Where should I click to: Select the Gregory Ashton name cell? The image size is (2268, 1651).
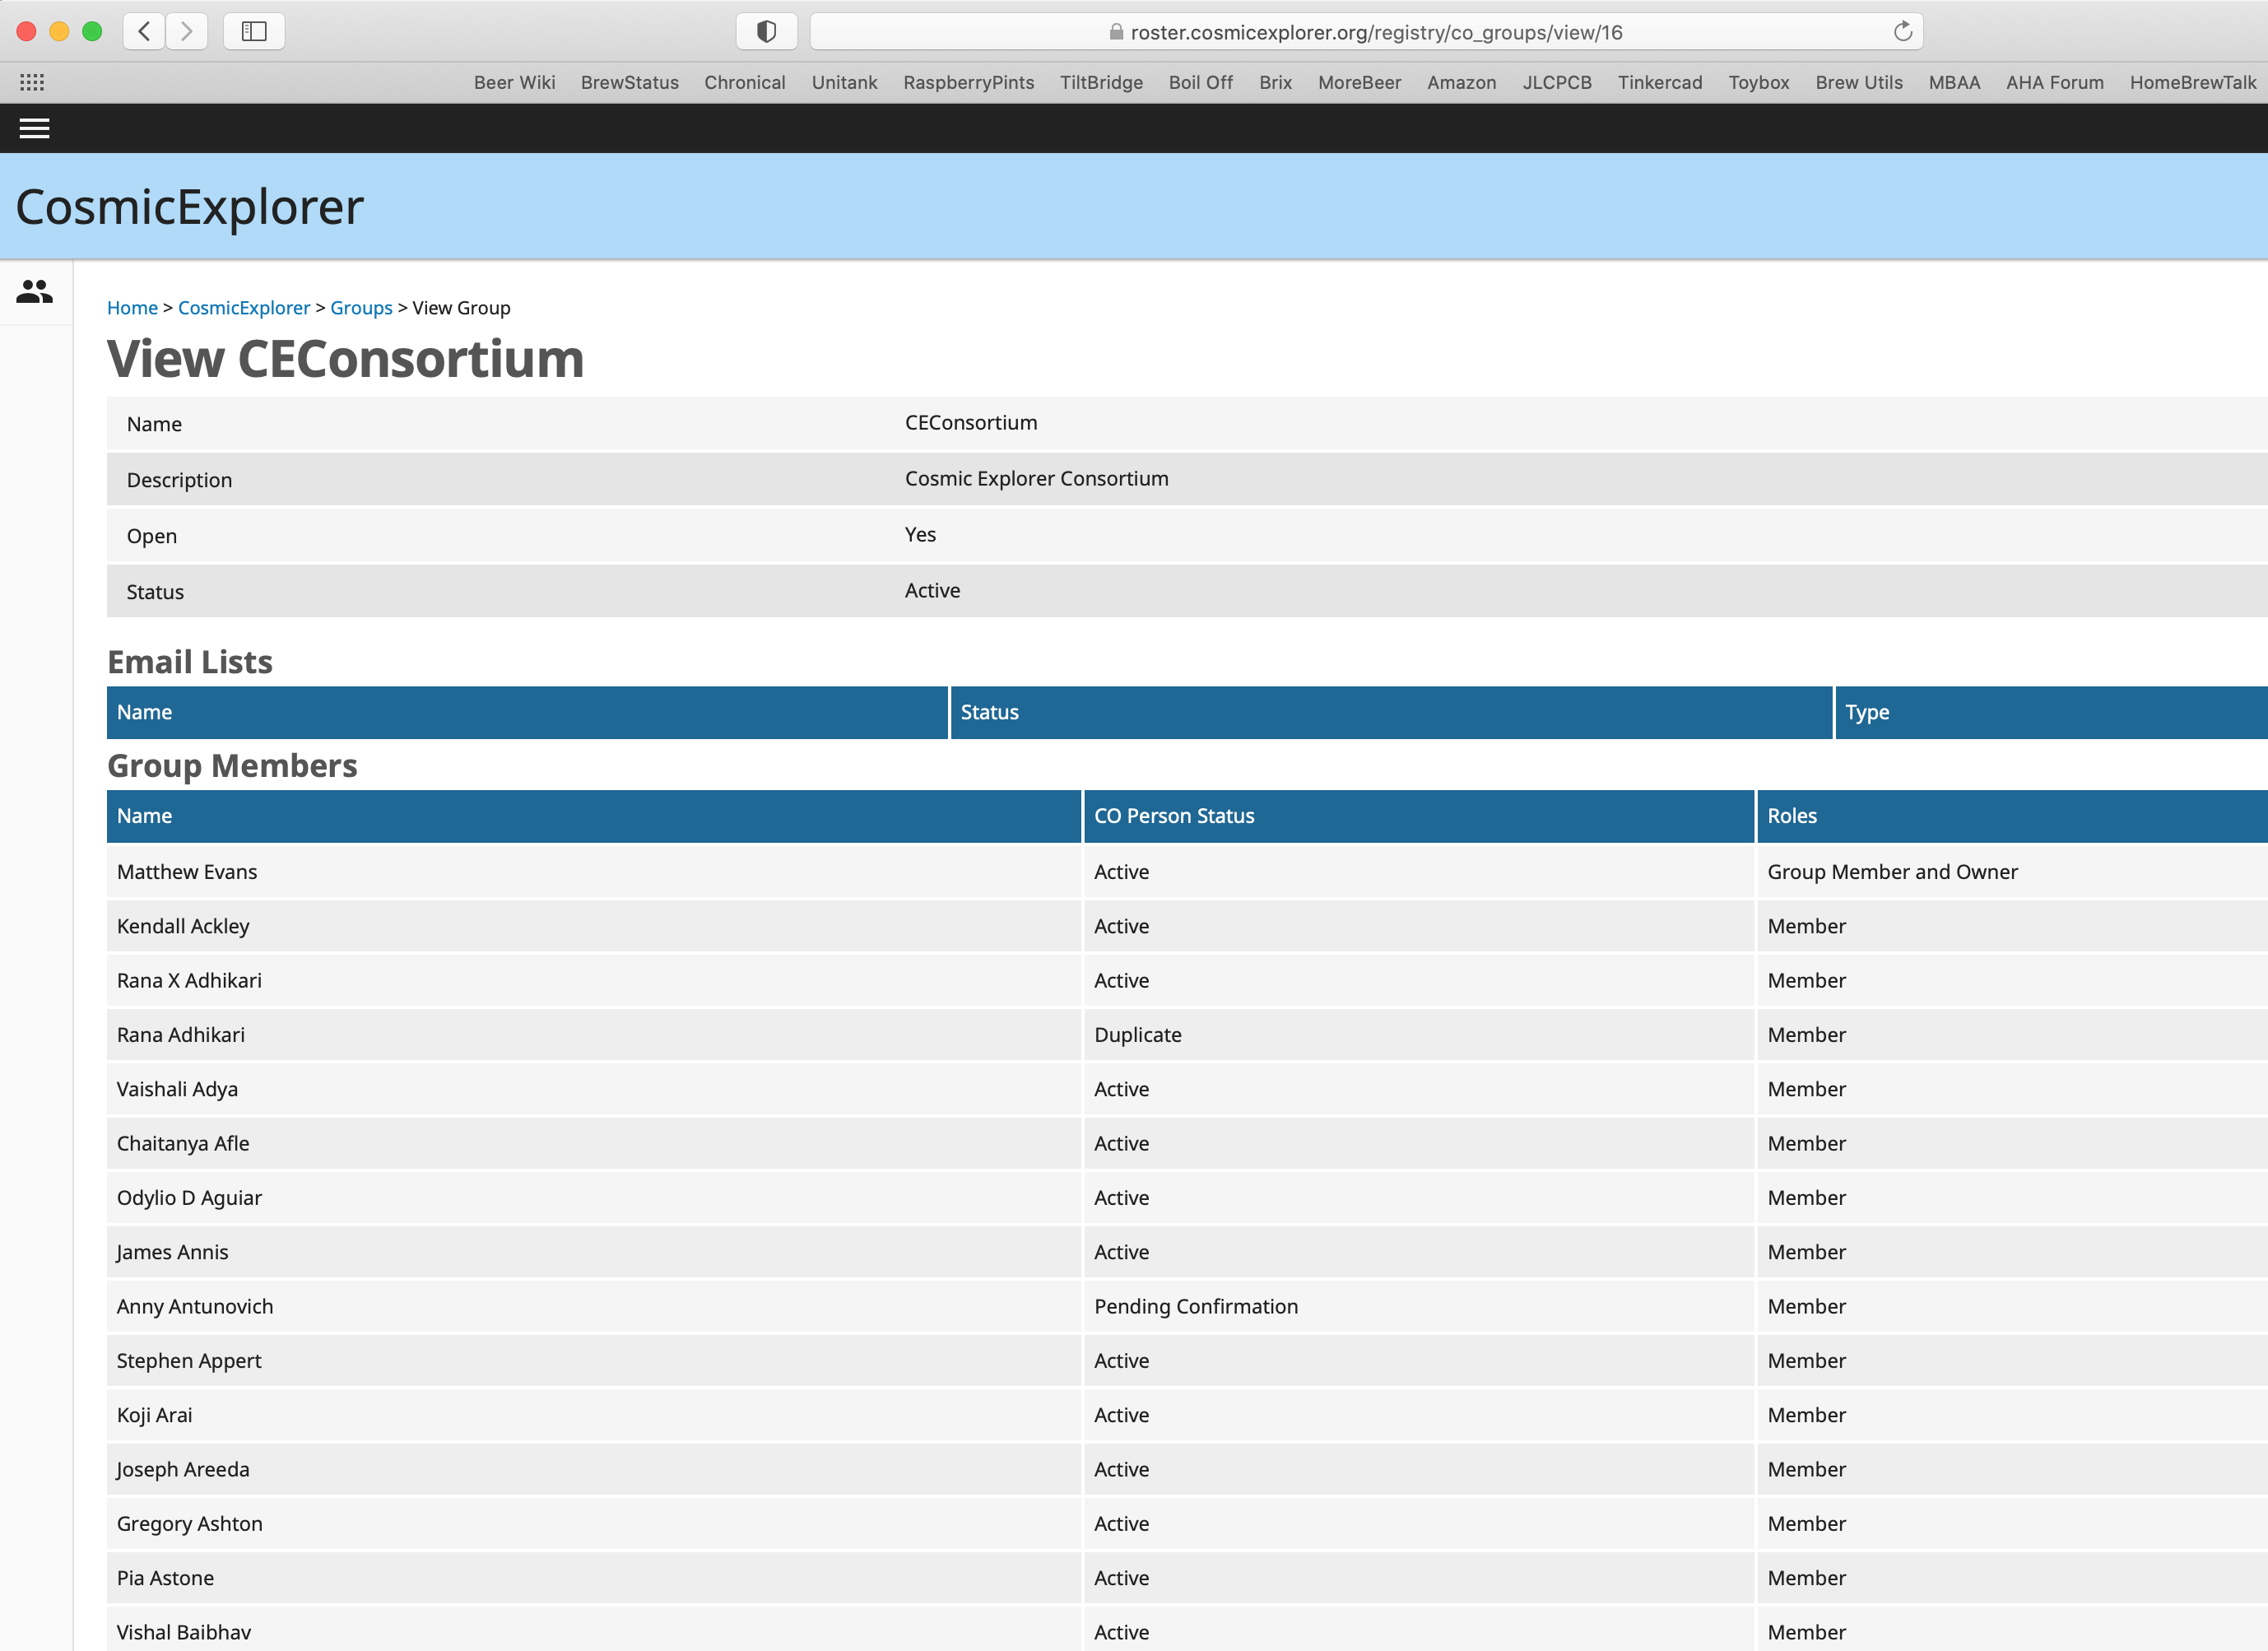coord(594,1524)
